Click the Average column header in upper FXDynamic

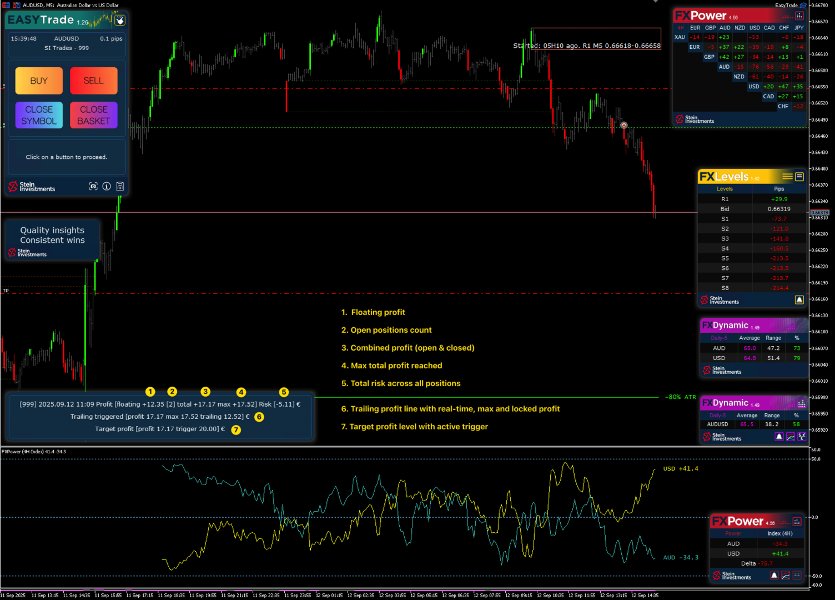click(x=749, y=338)
